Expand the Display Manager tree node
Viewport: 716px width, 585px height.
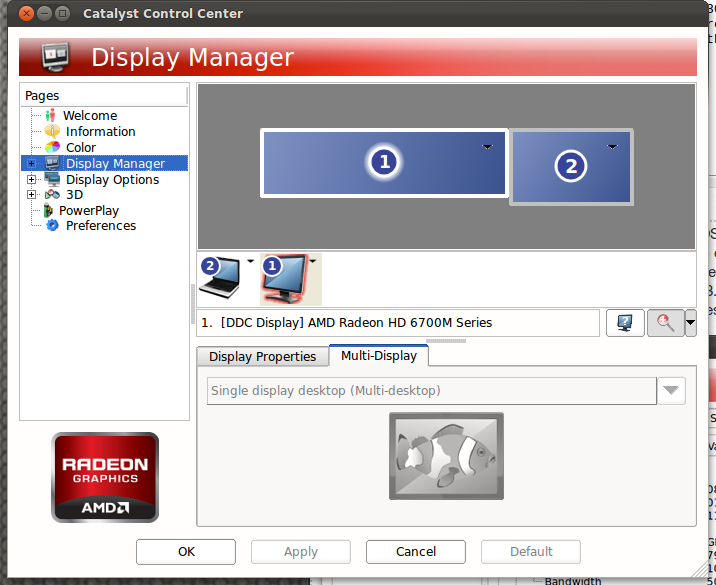click(x=31, y=163)
